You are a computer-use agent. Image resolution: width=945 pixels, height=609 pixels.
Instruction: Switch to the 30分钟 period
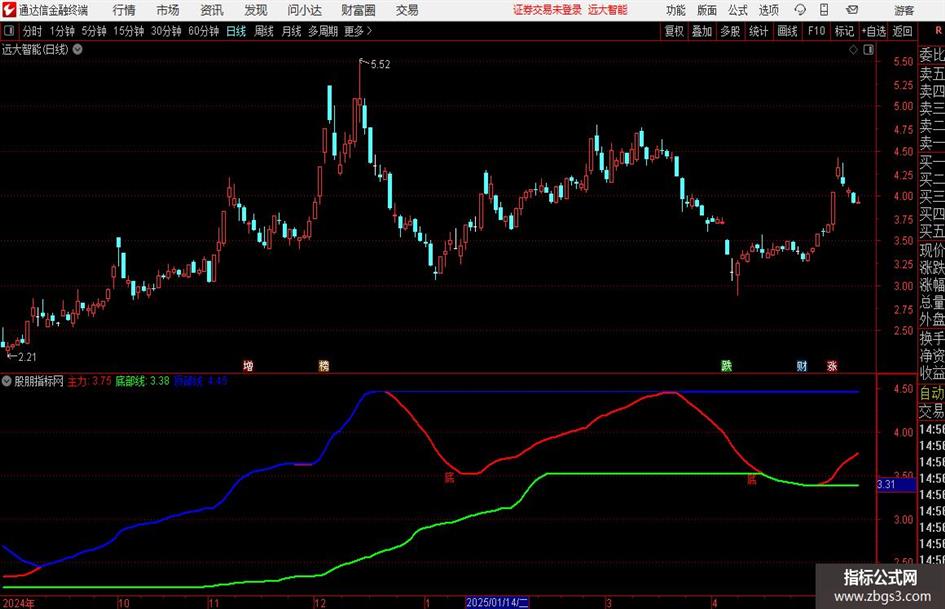click(166, 31)
